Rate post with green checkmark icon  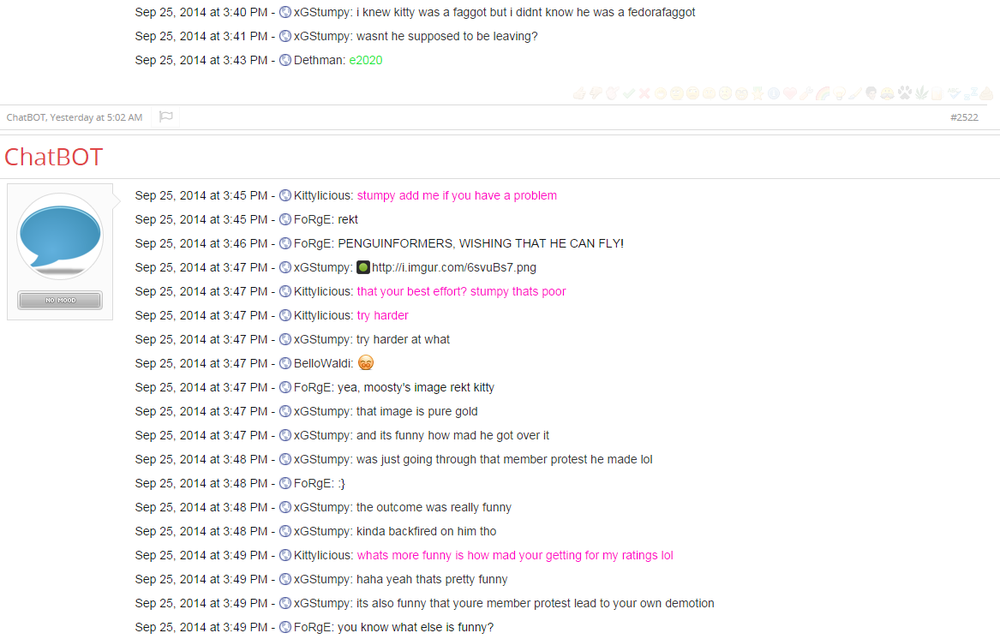(x=629, y=94)
